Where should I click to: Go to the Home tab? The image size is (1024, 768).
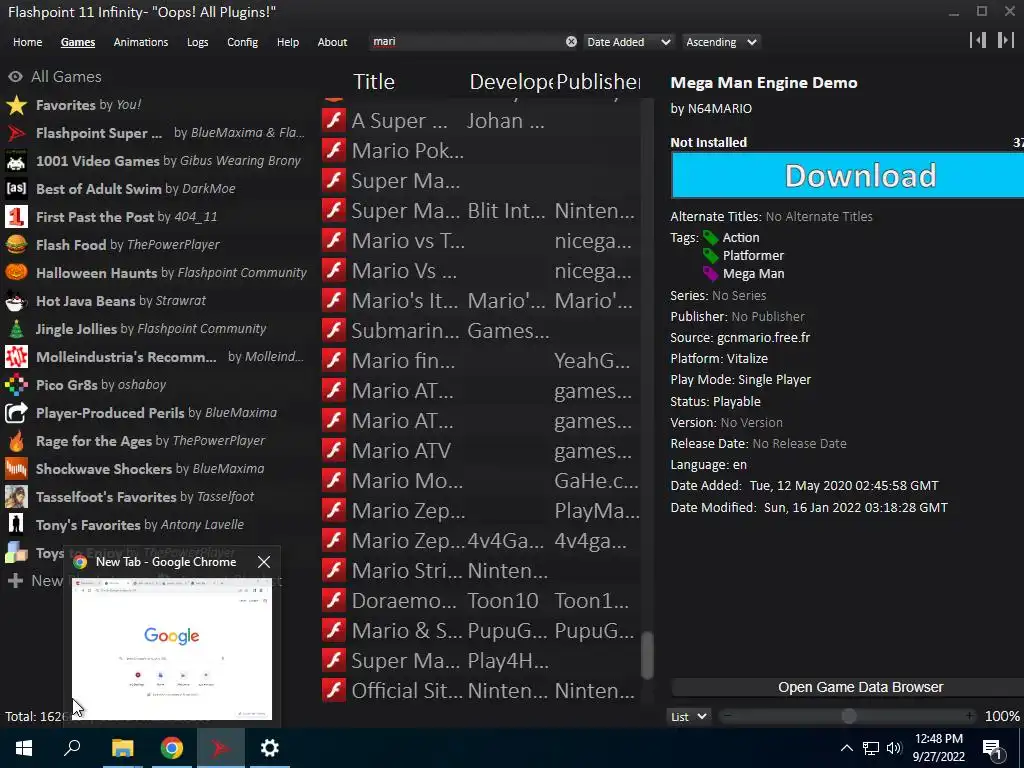(x=27, y=42)
